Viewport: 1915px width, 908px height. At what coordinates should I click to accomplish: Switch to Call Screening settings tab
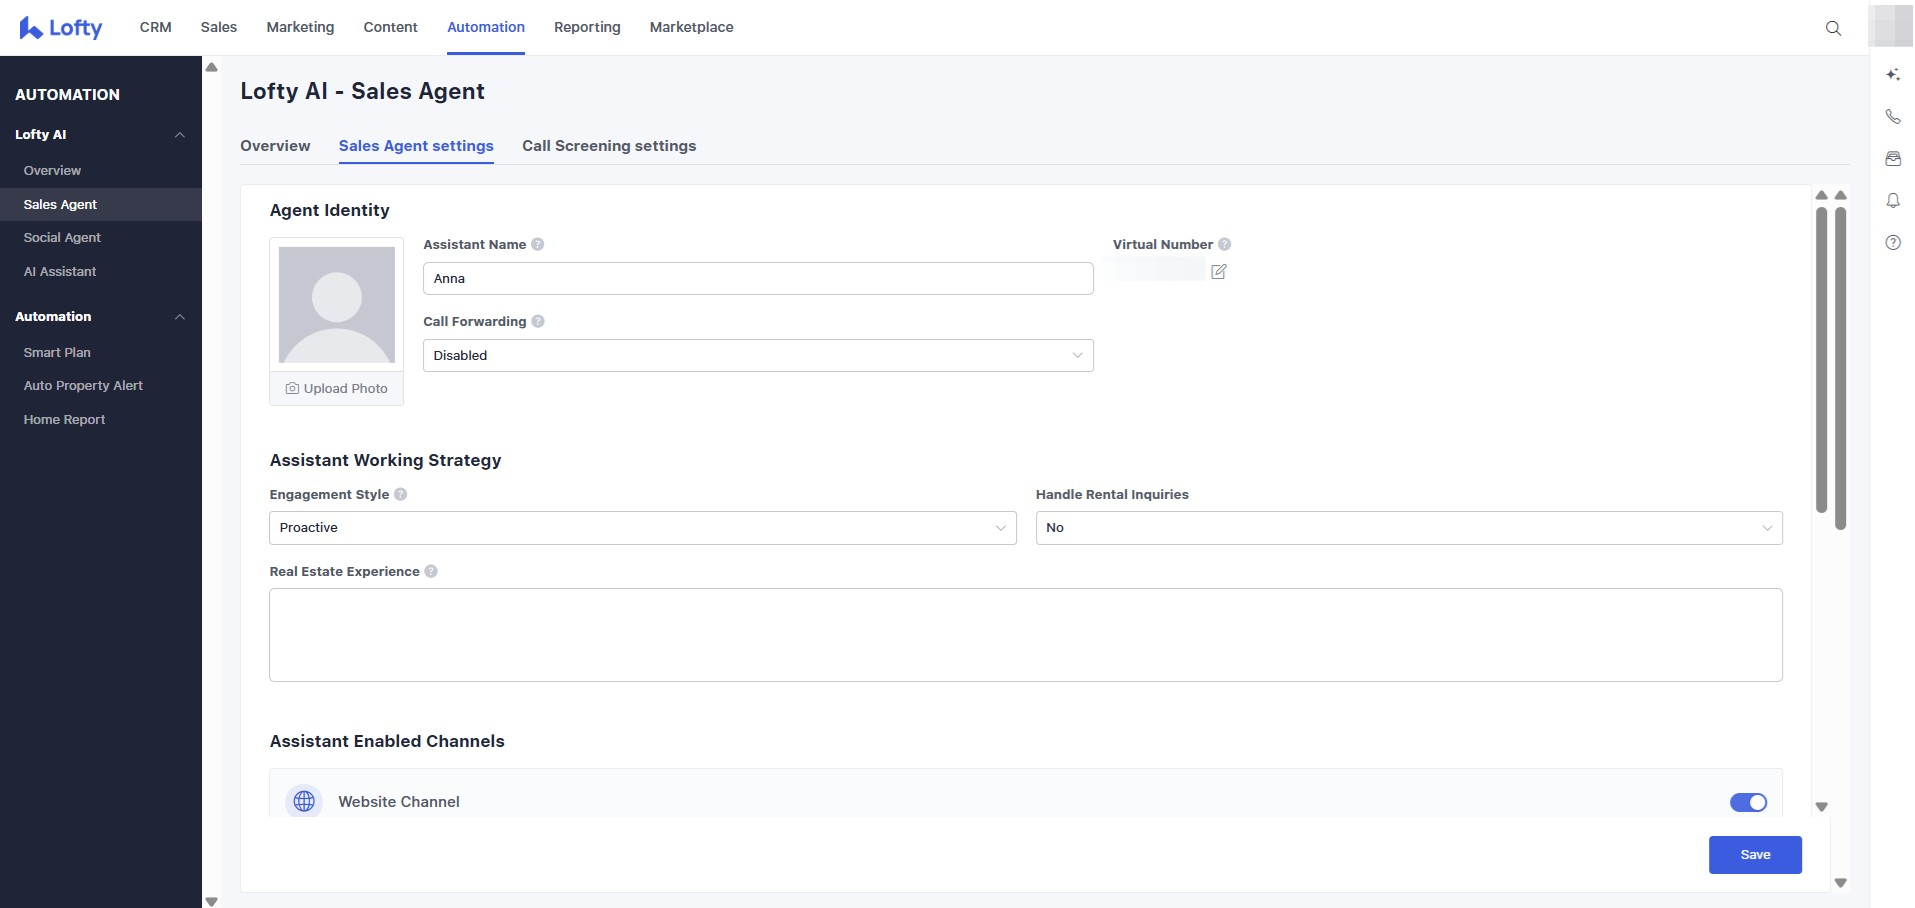[608, 146]
